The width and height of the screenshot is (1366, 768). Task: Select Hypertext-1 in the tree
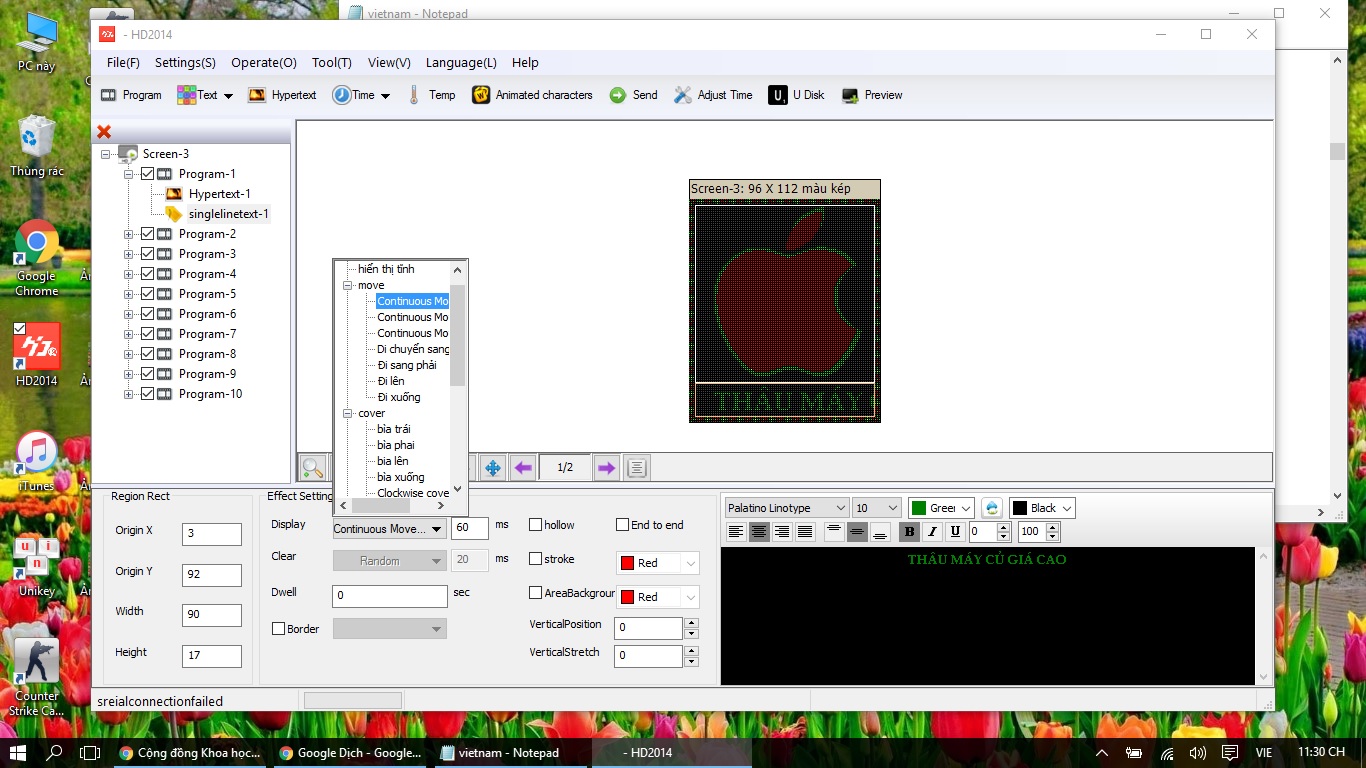pos(220,194)
